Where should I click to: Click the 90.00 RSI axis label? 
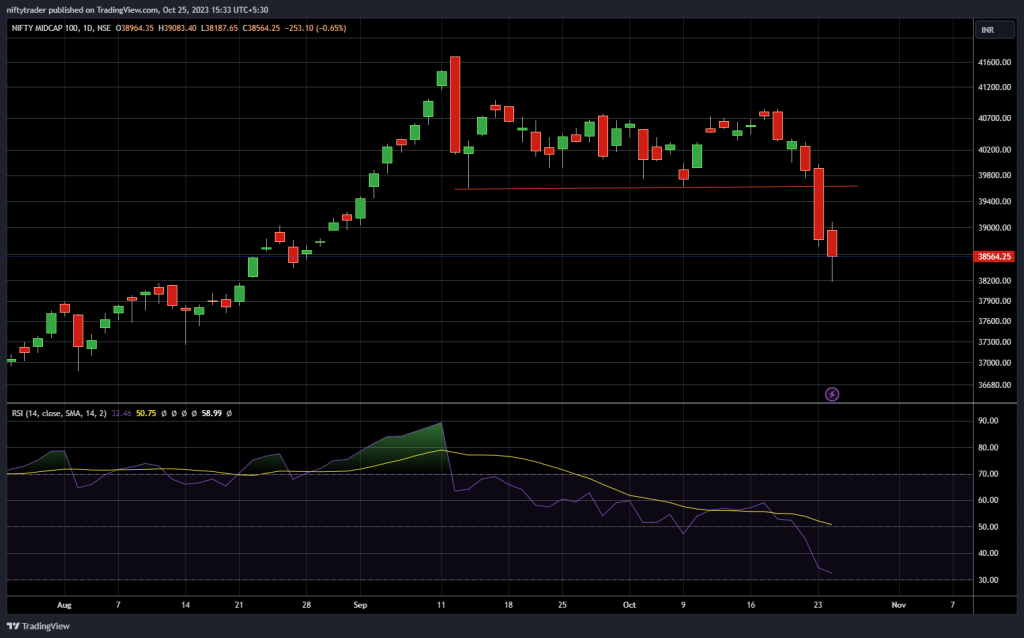coord(988,421)
